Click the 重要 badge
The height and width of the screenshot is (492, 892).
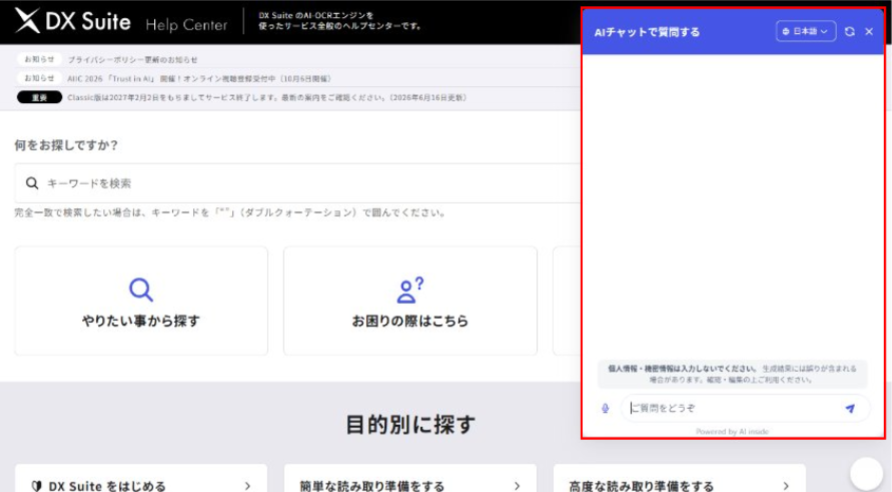coord(39,97)
